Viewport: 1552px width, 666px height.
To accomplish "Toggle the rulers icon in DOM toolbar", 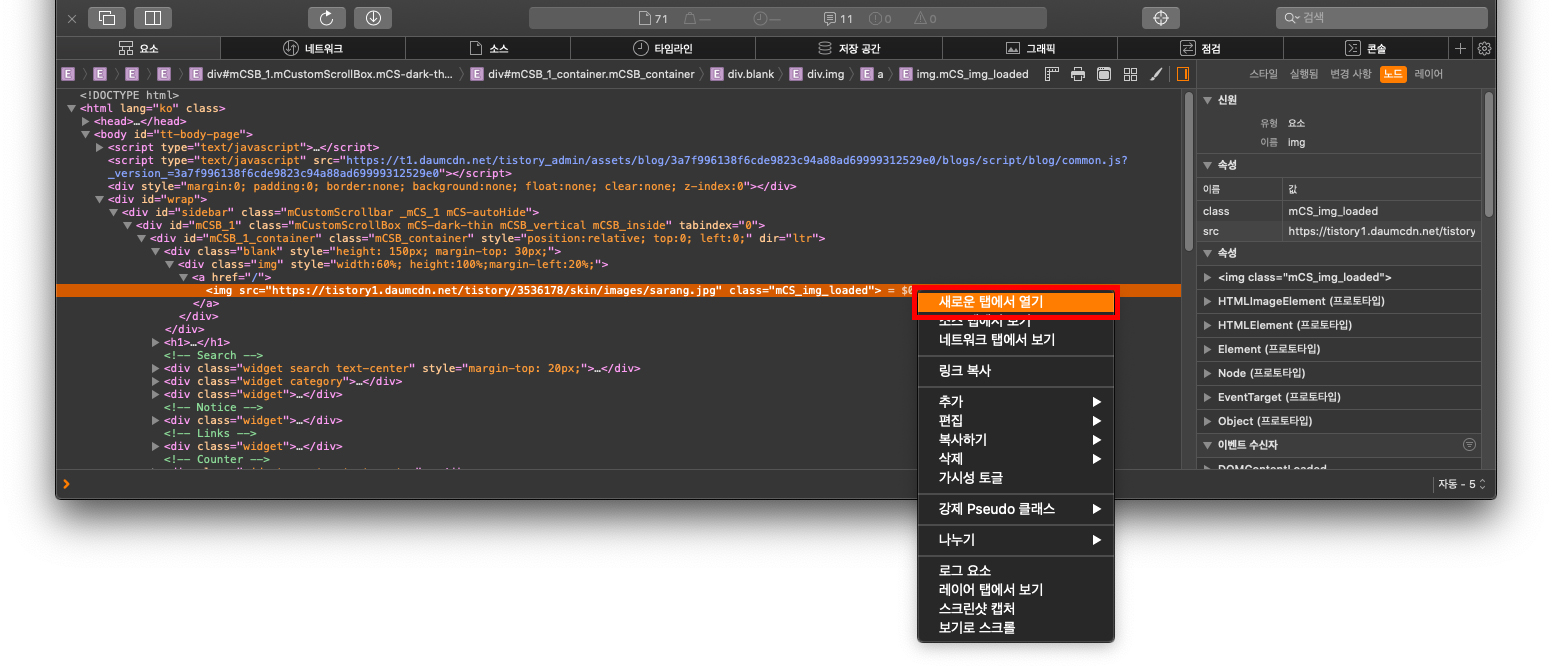I will [x=1052, y=74].
